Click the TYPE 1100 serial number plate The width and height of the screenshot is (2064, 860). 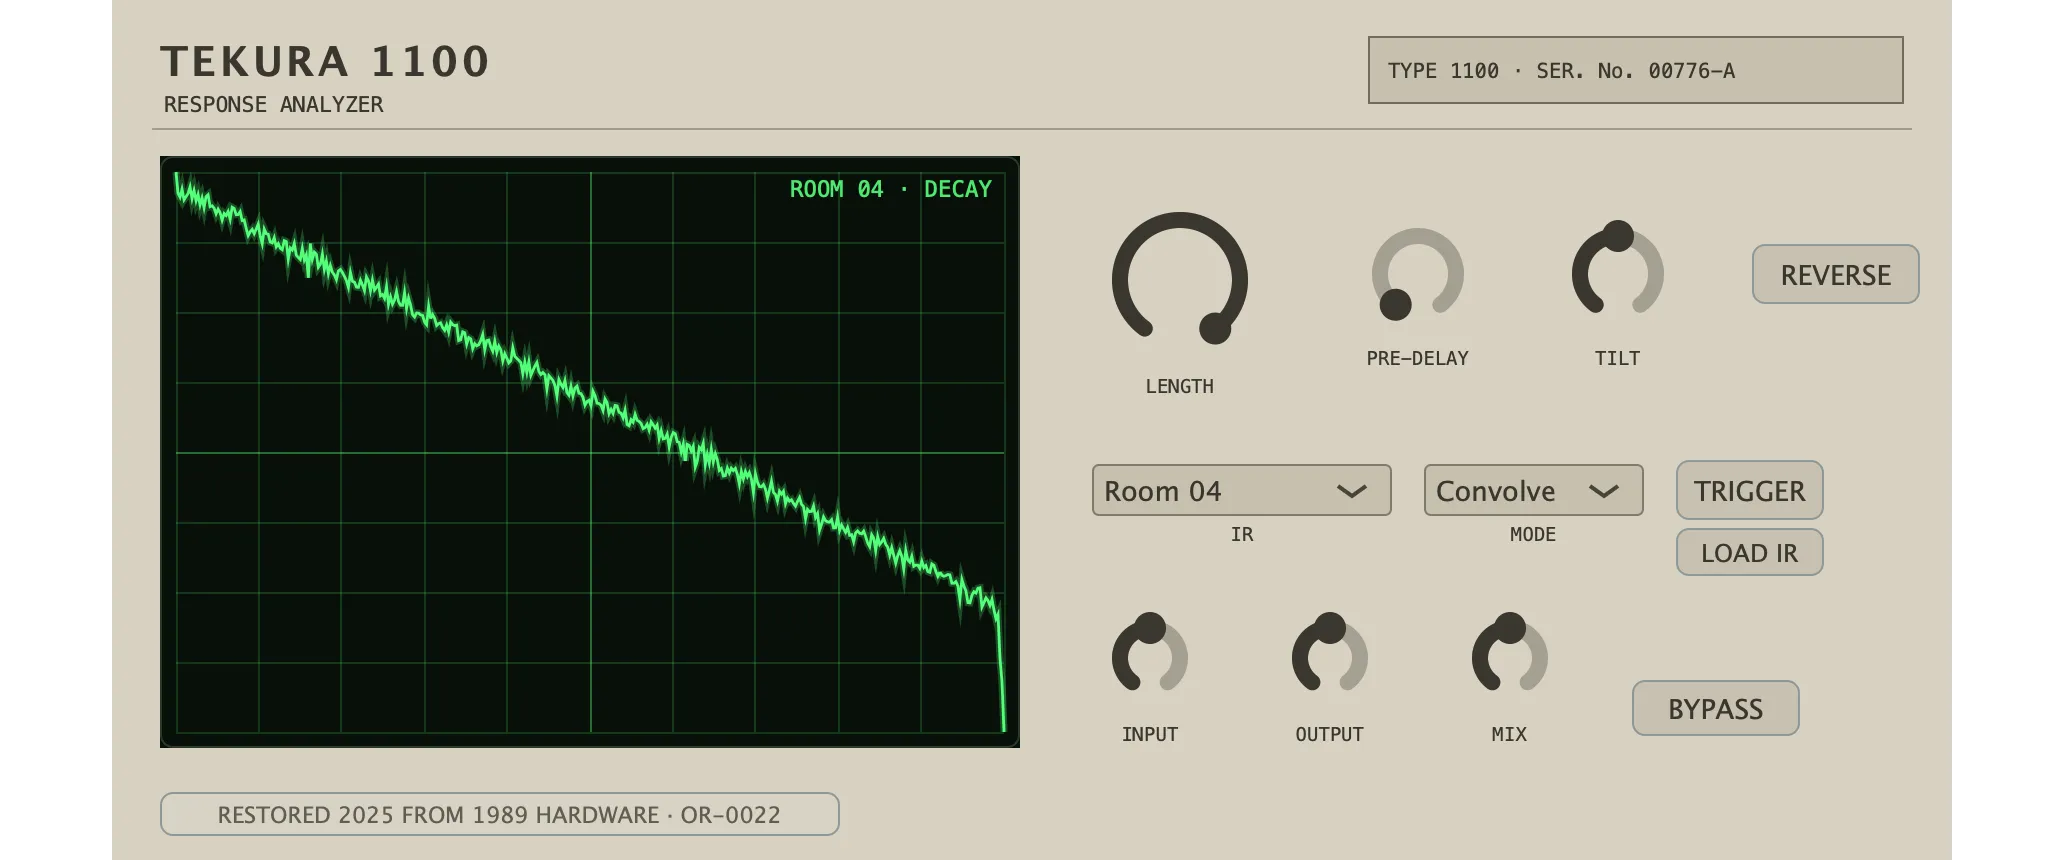click(1635, 70)
